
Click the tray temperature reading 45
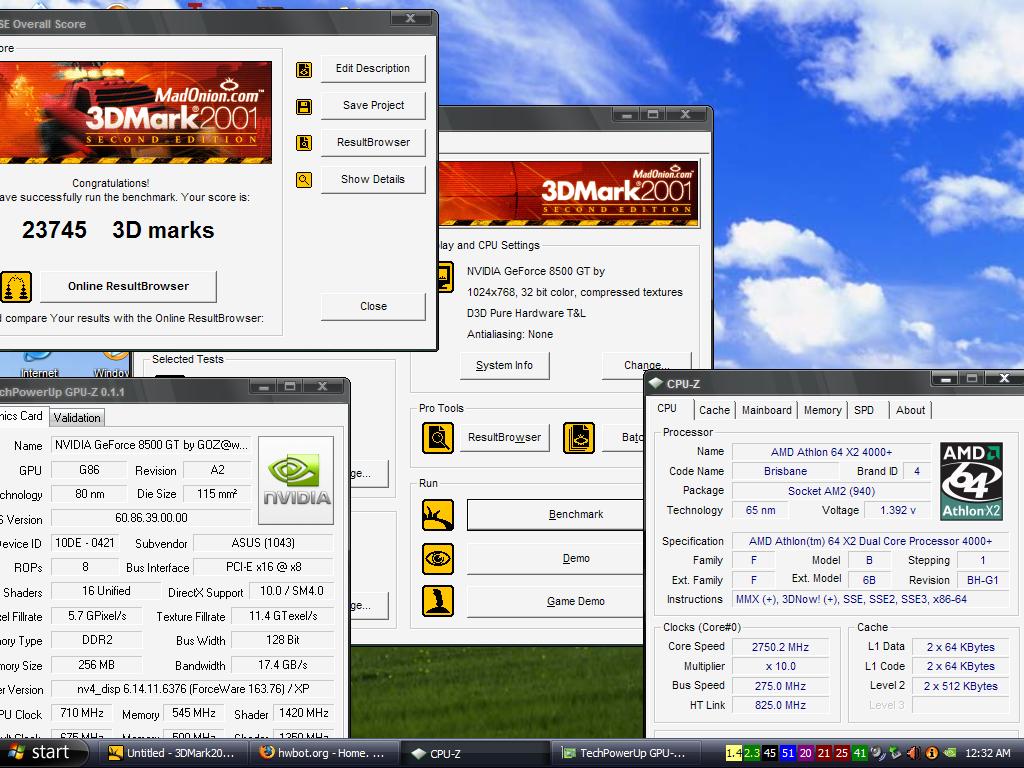770,753
